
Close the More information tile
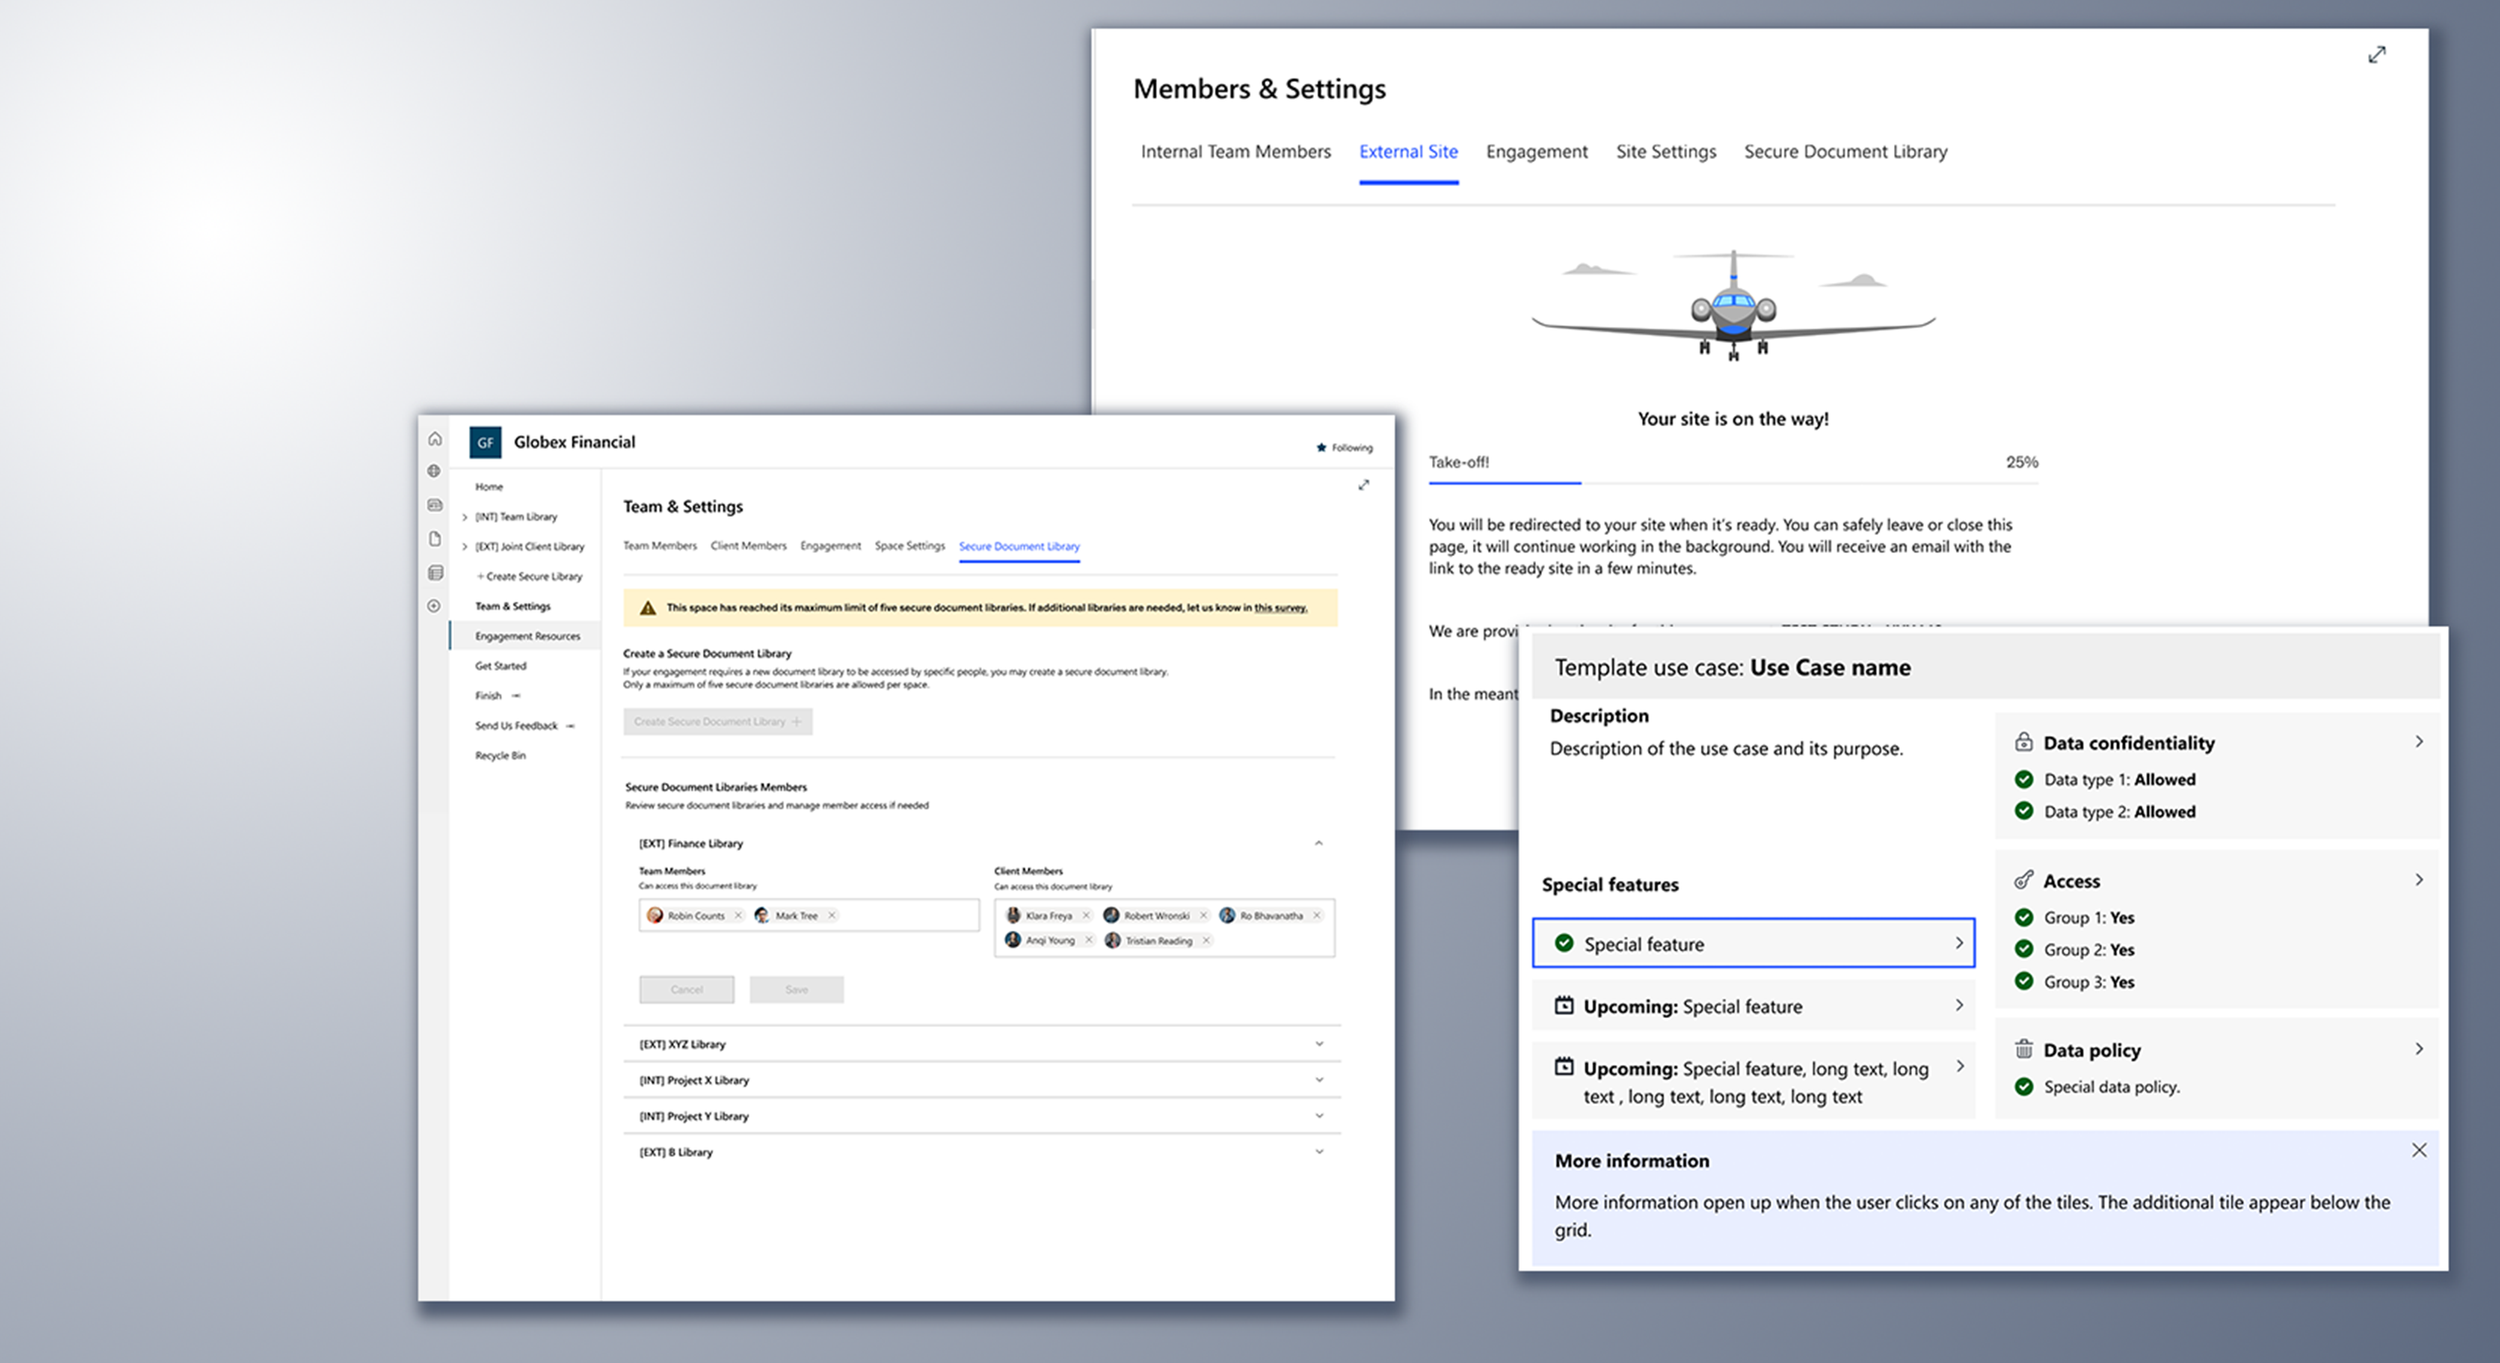2418,1150
